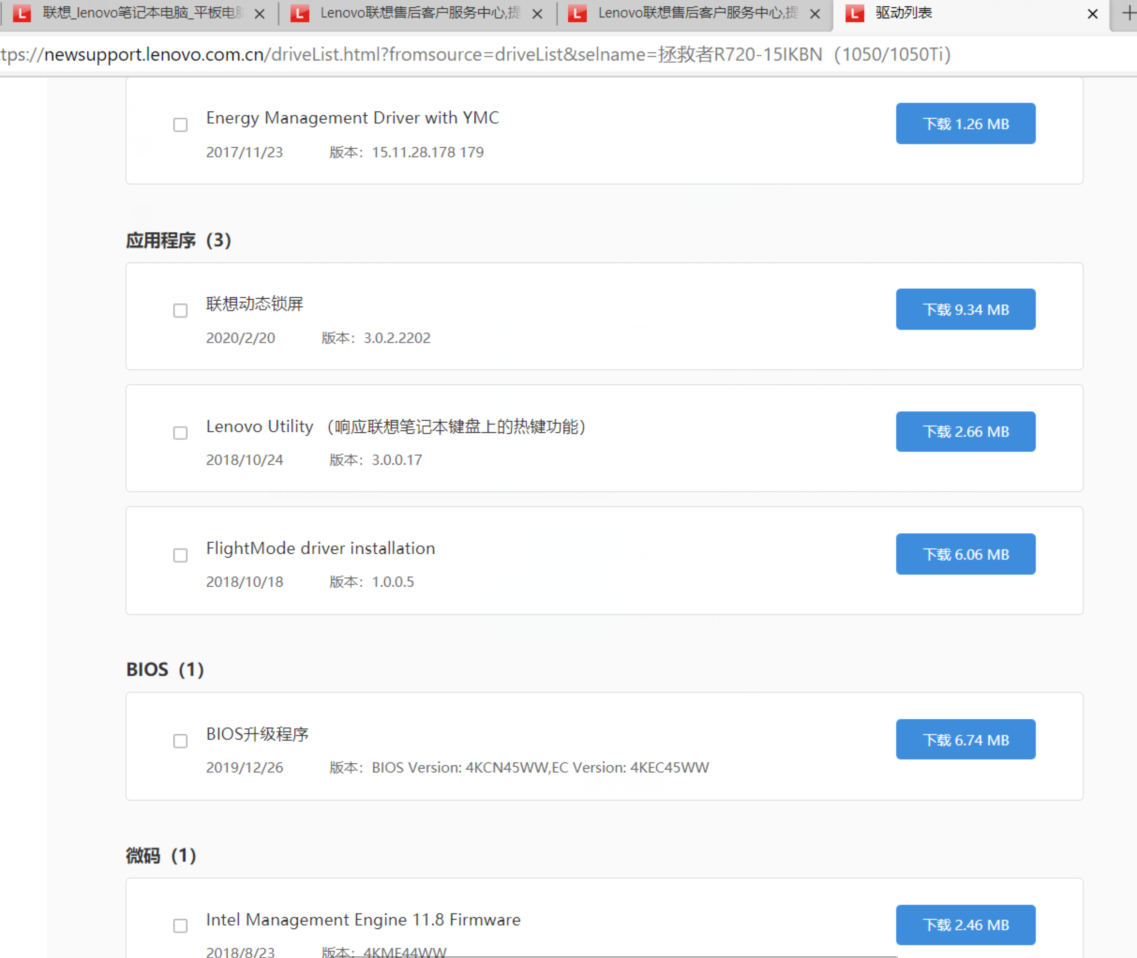Select the 驱动列表 tab

972,13
